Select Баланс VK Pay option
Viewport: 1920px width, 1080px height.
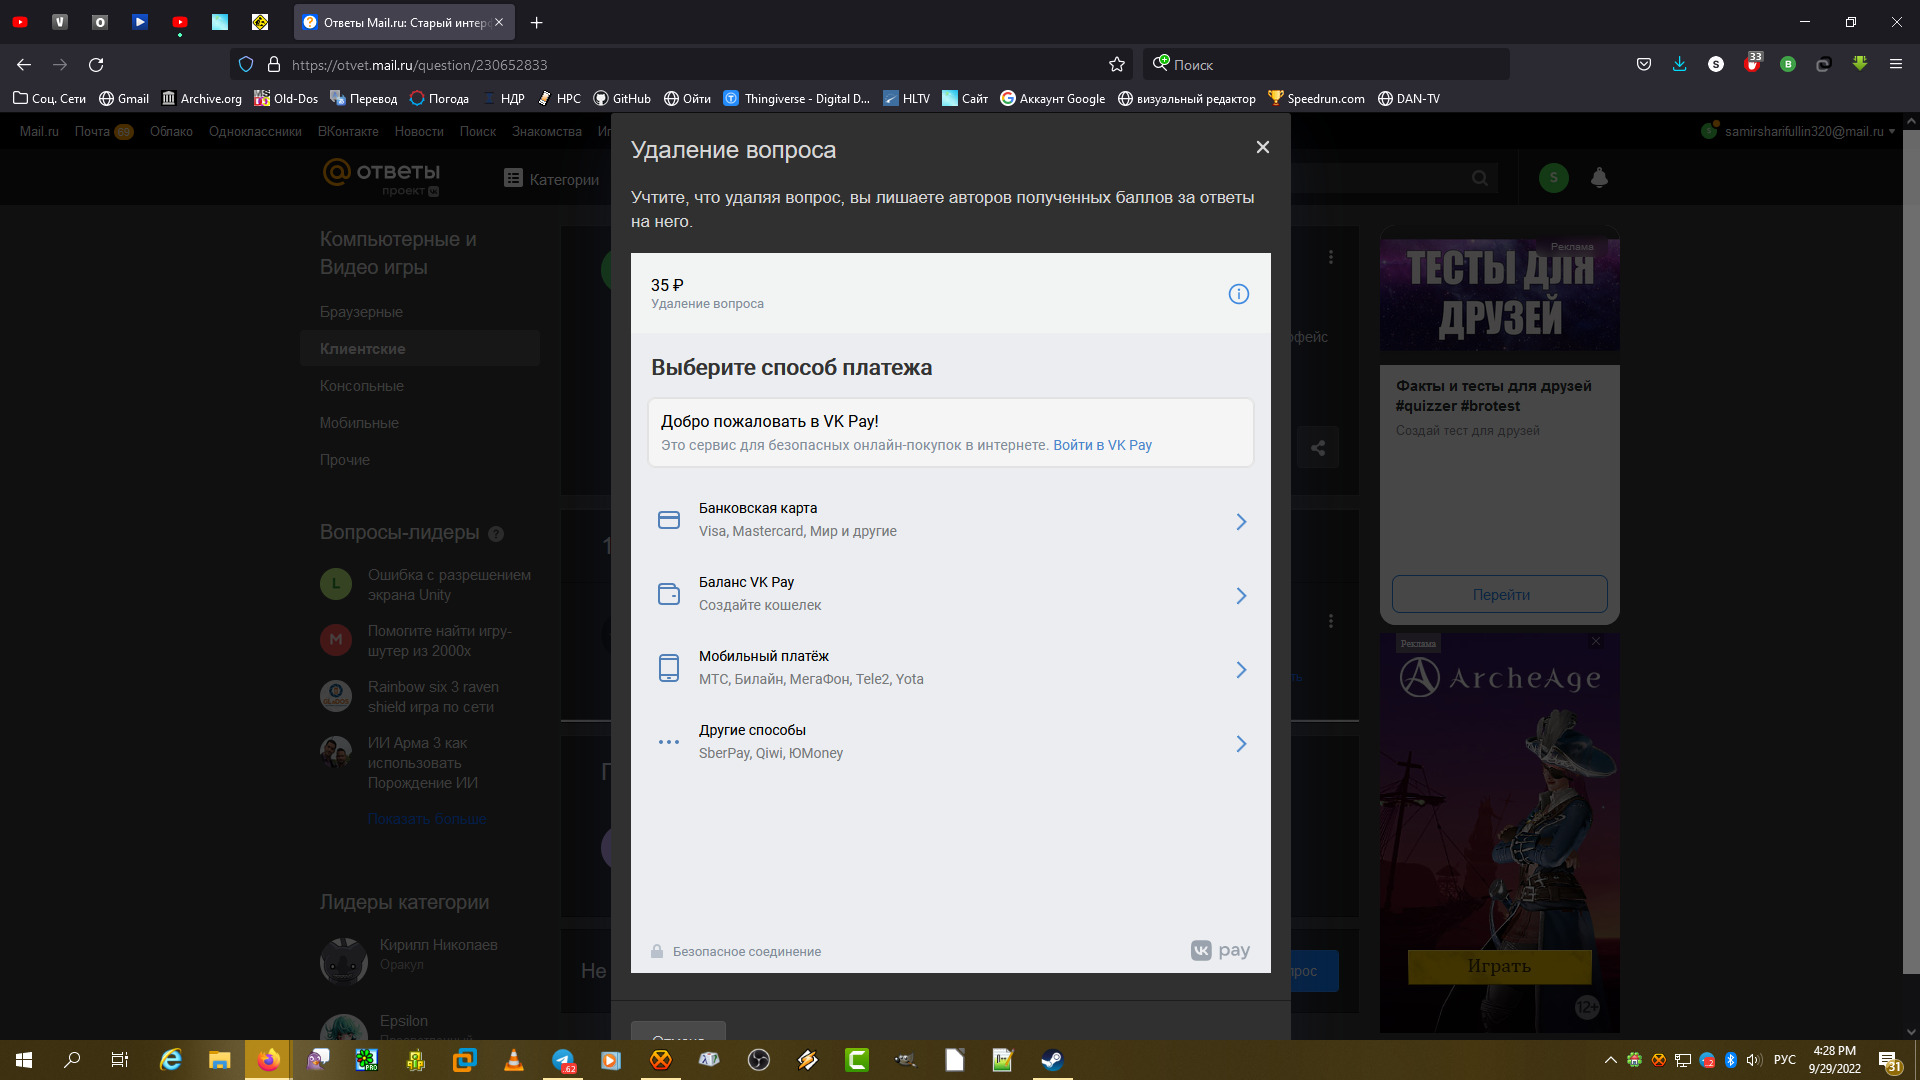[950, 594]
